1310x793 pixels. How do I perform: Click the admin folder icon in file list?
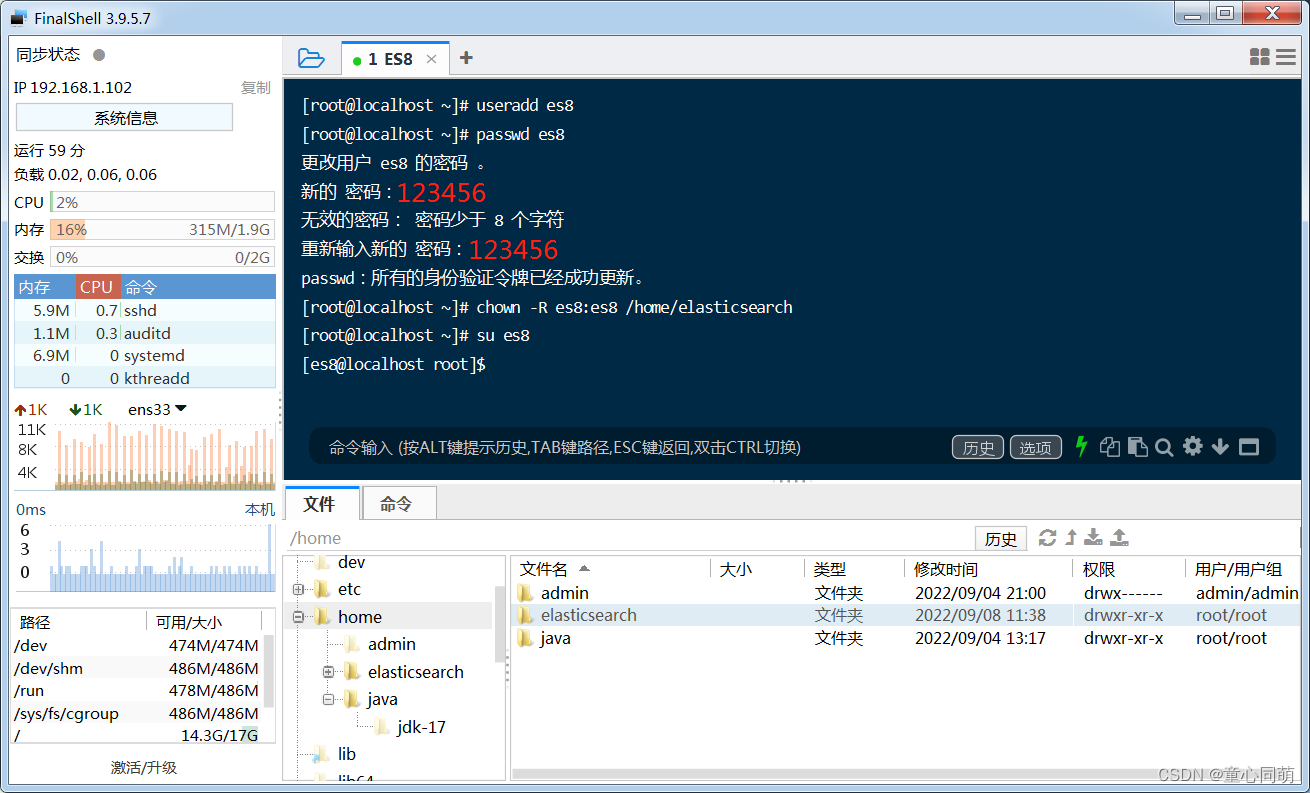coord(526,593)
